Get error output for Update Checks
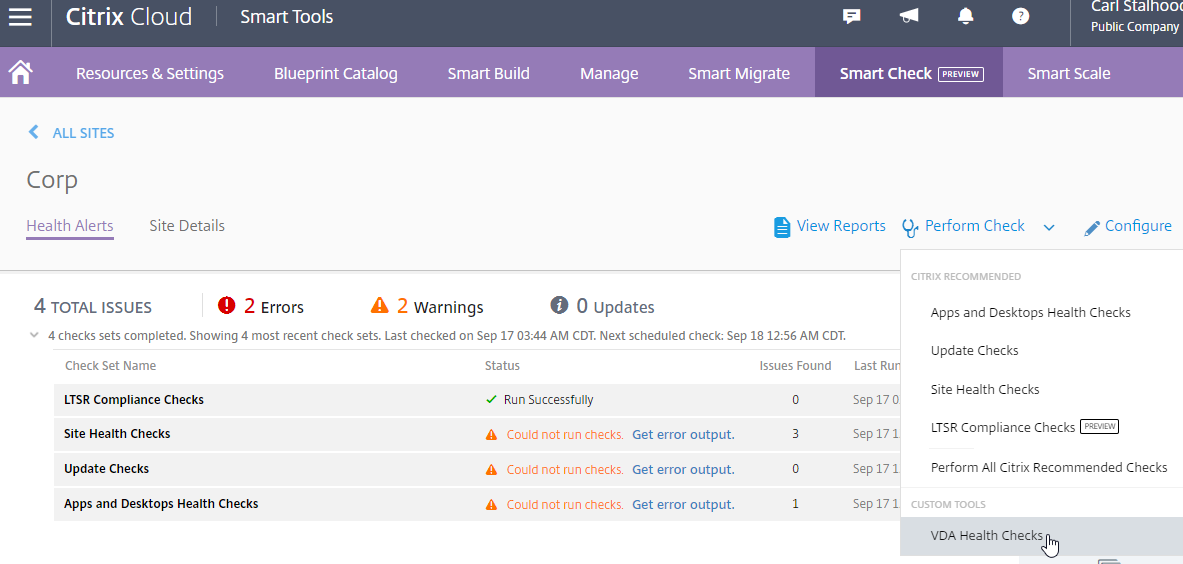Screen dimensions: 1183x564 tap(683, 469)
